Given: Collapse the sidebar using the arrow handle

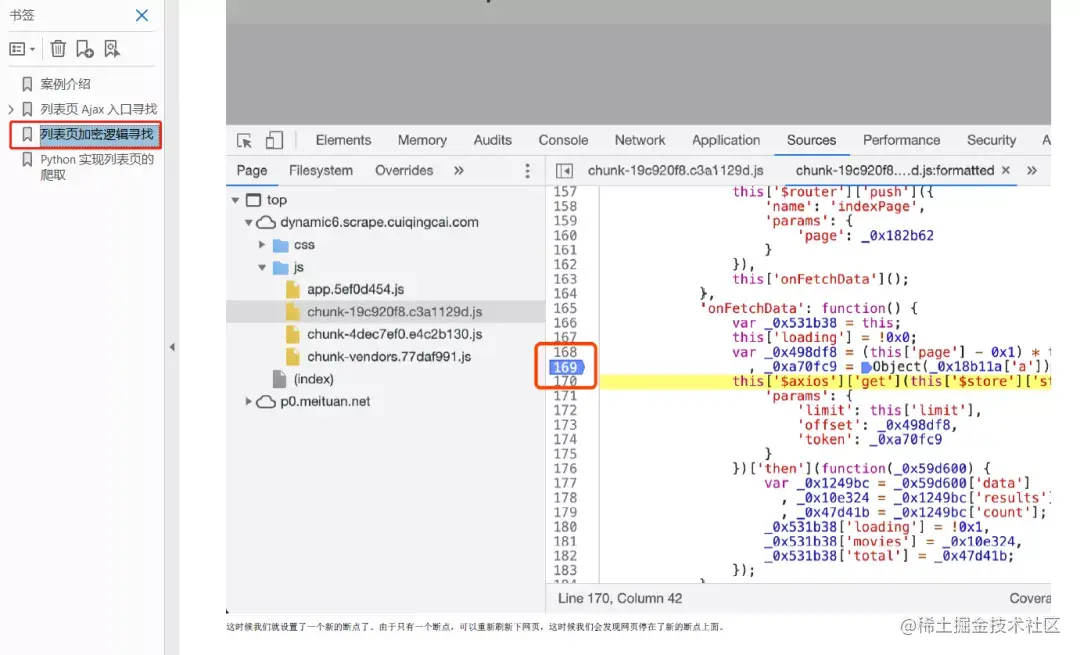Looking at the screenshot, I should point(172,347).
